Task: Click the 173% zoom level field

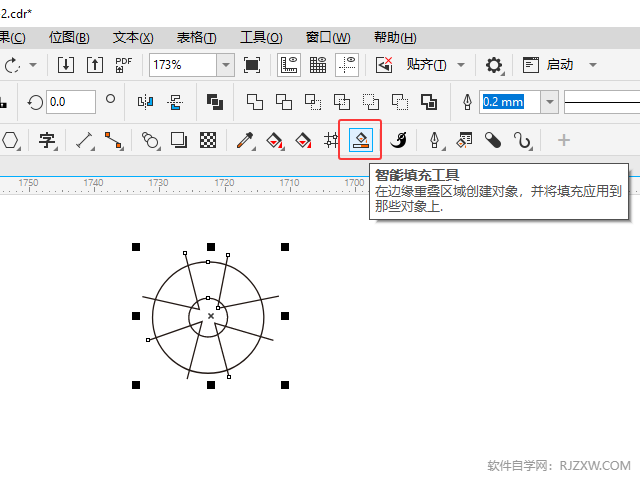Action: pyautogui.click(x=182, y=65)
